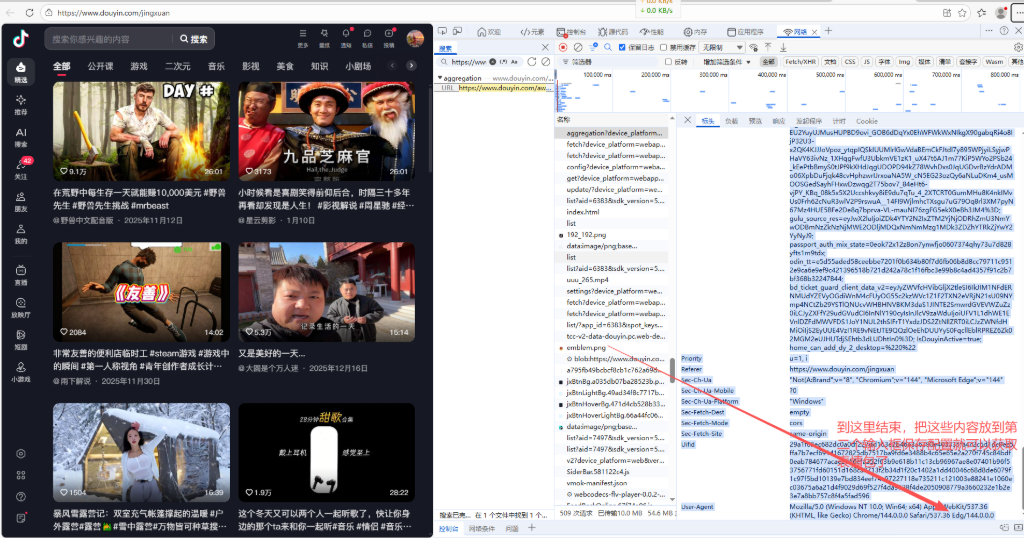Click the DevTools network search magnifier icon

click(x=607, y=47)
